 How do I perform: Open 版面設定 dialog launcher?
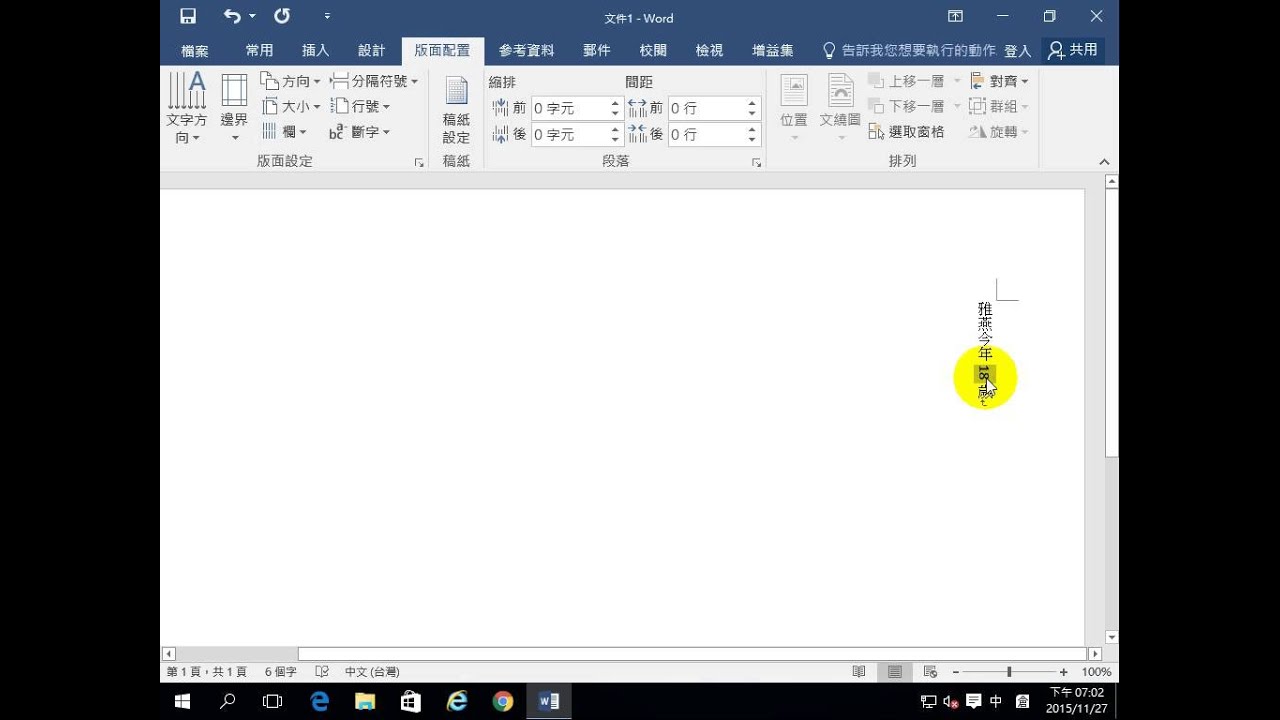tap(419, 162)
